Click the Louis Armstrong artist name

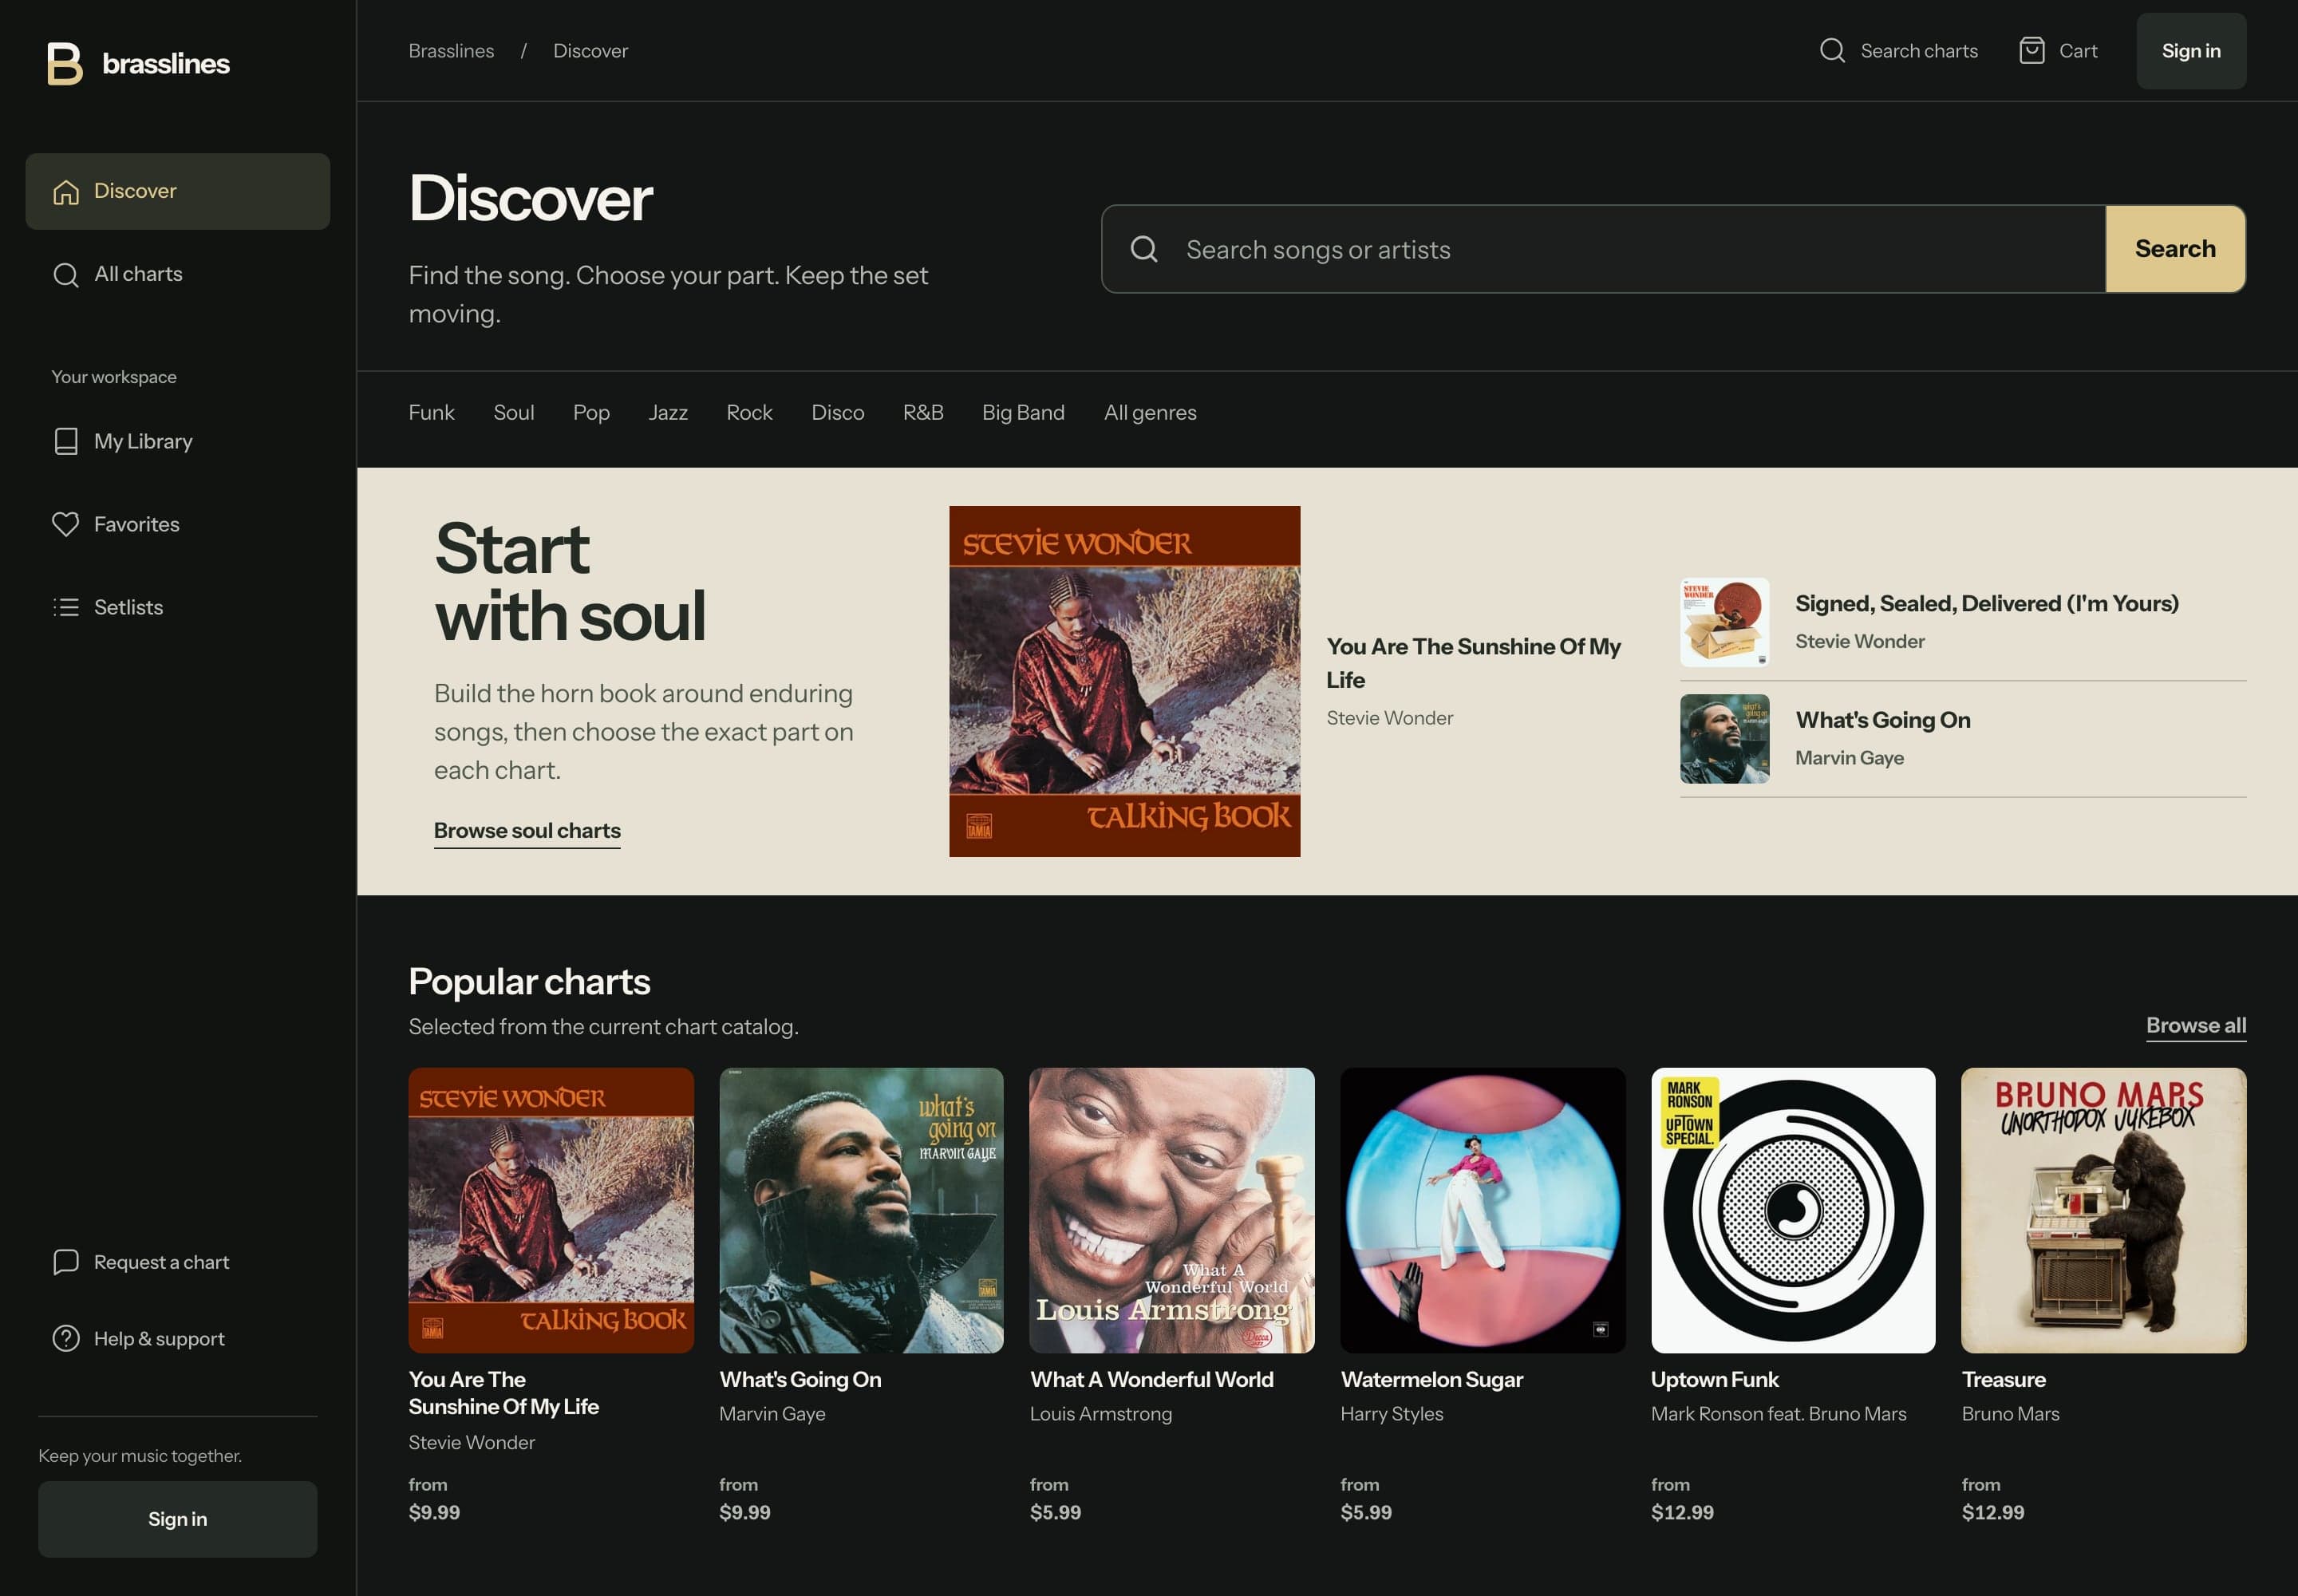[1100, 1413]
